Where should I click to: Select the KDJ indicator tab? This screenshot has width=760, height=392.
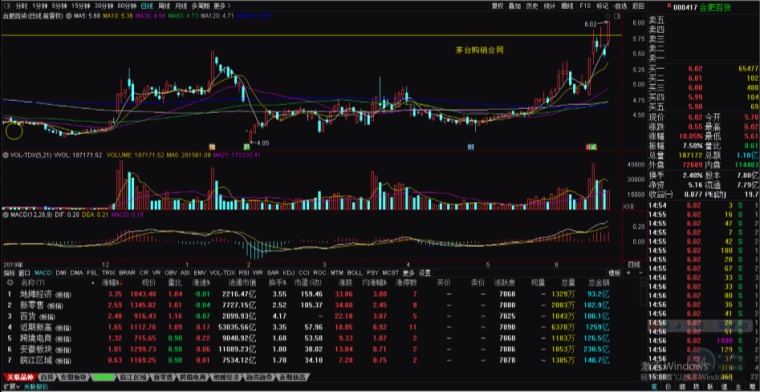[x=288, y=273]
